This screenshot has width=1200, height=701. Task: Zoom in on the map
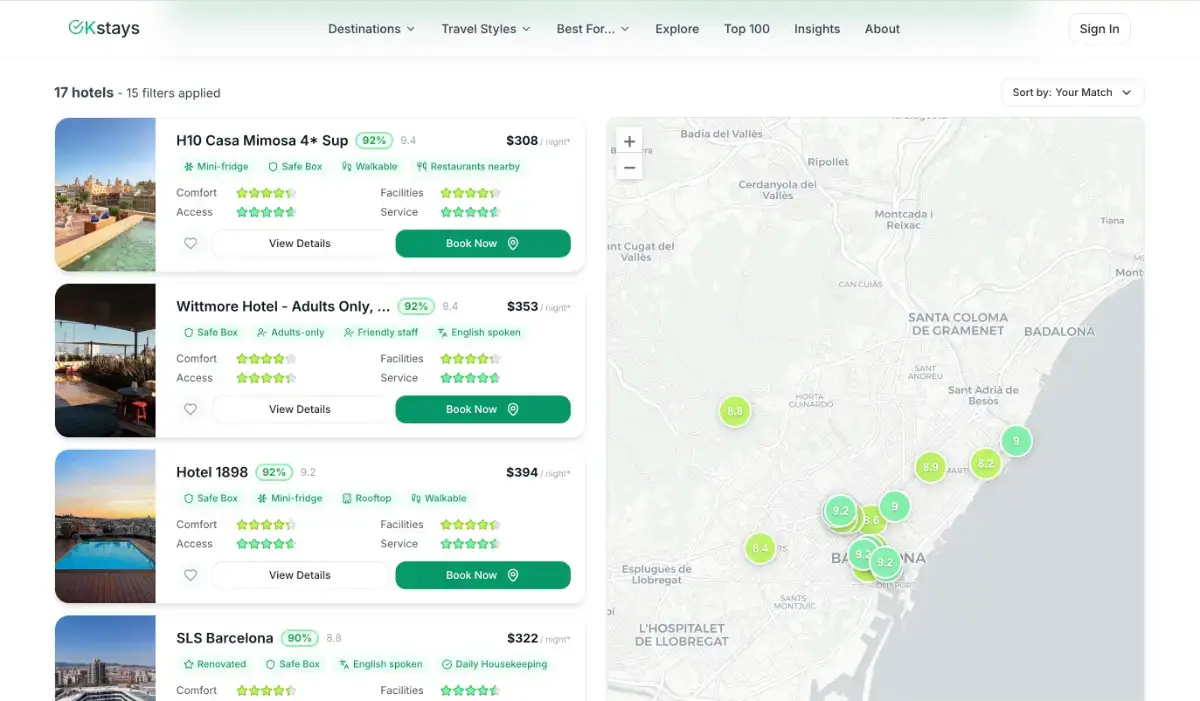[629, 141]
